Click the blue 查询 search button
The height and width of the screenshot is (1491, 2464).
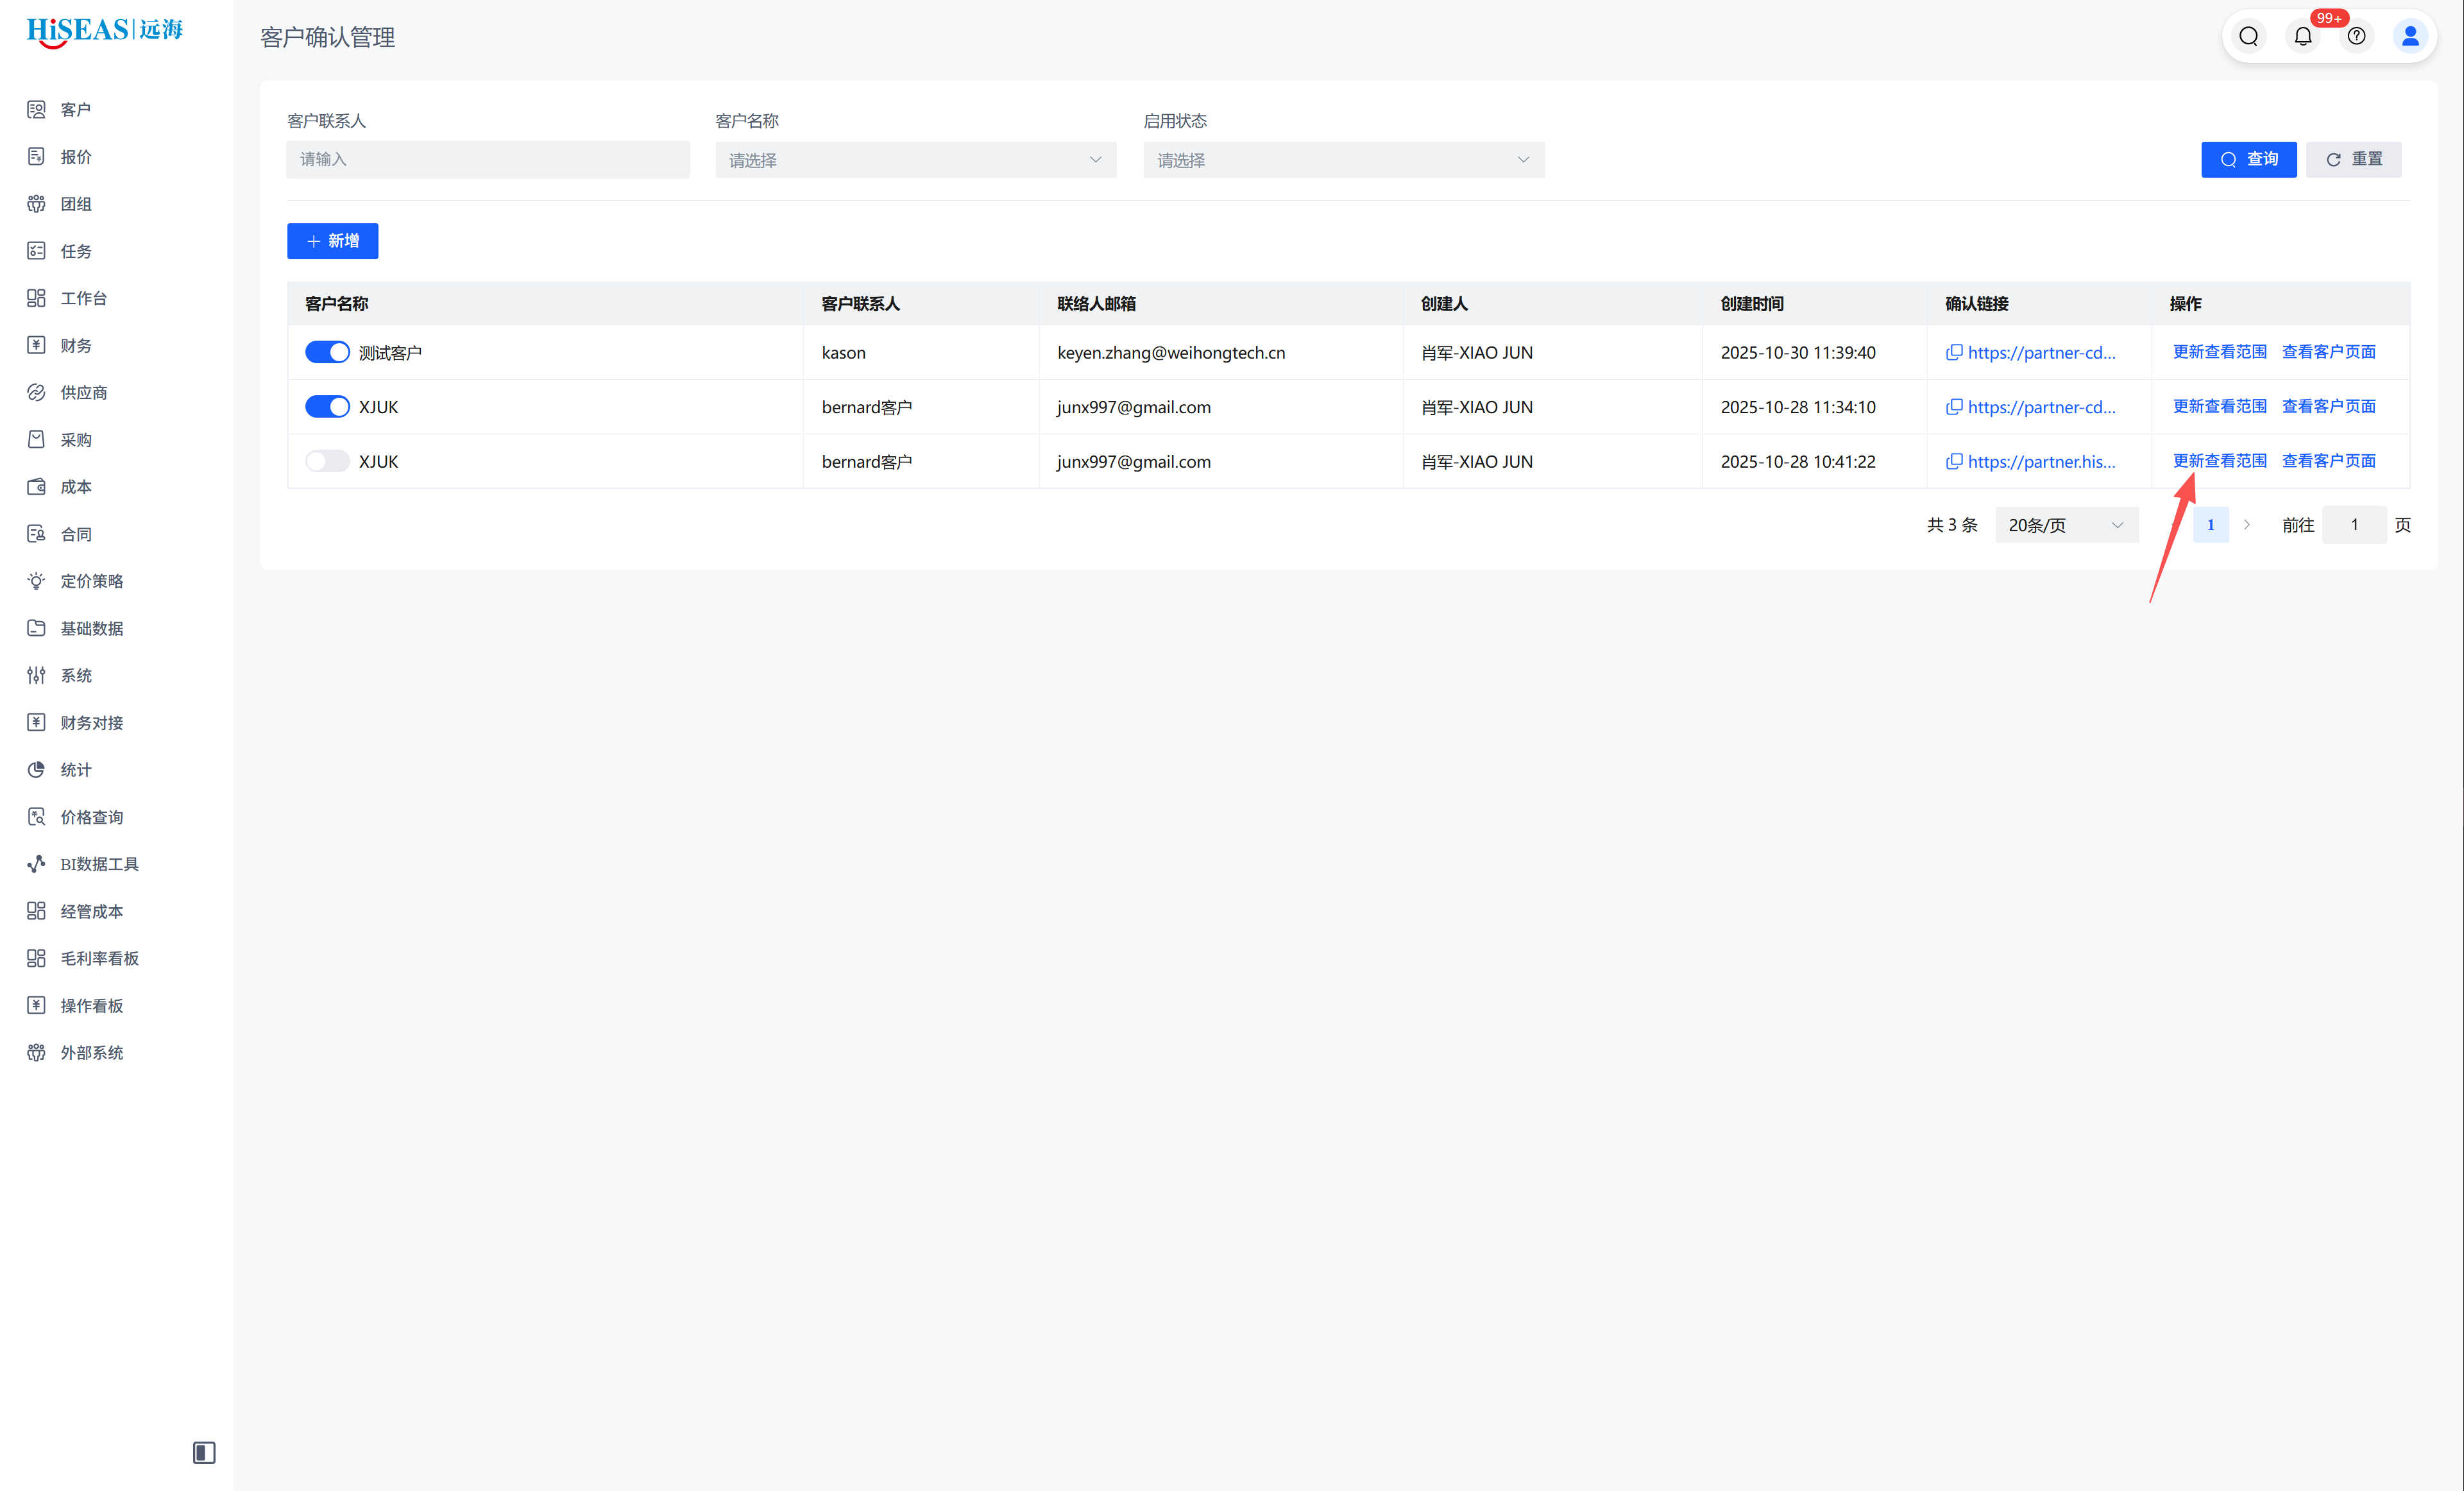click(x=2248, y=159)
